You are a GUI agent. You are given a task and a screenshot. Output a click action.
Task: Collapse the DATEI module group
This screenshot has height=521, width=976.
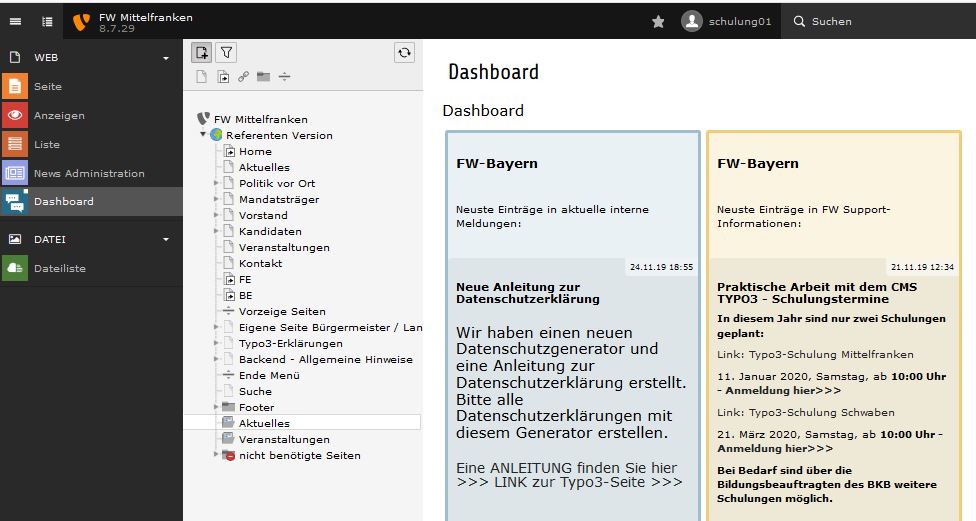(x=92, y=240)
